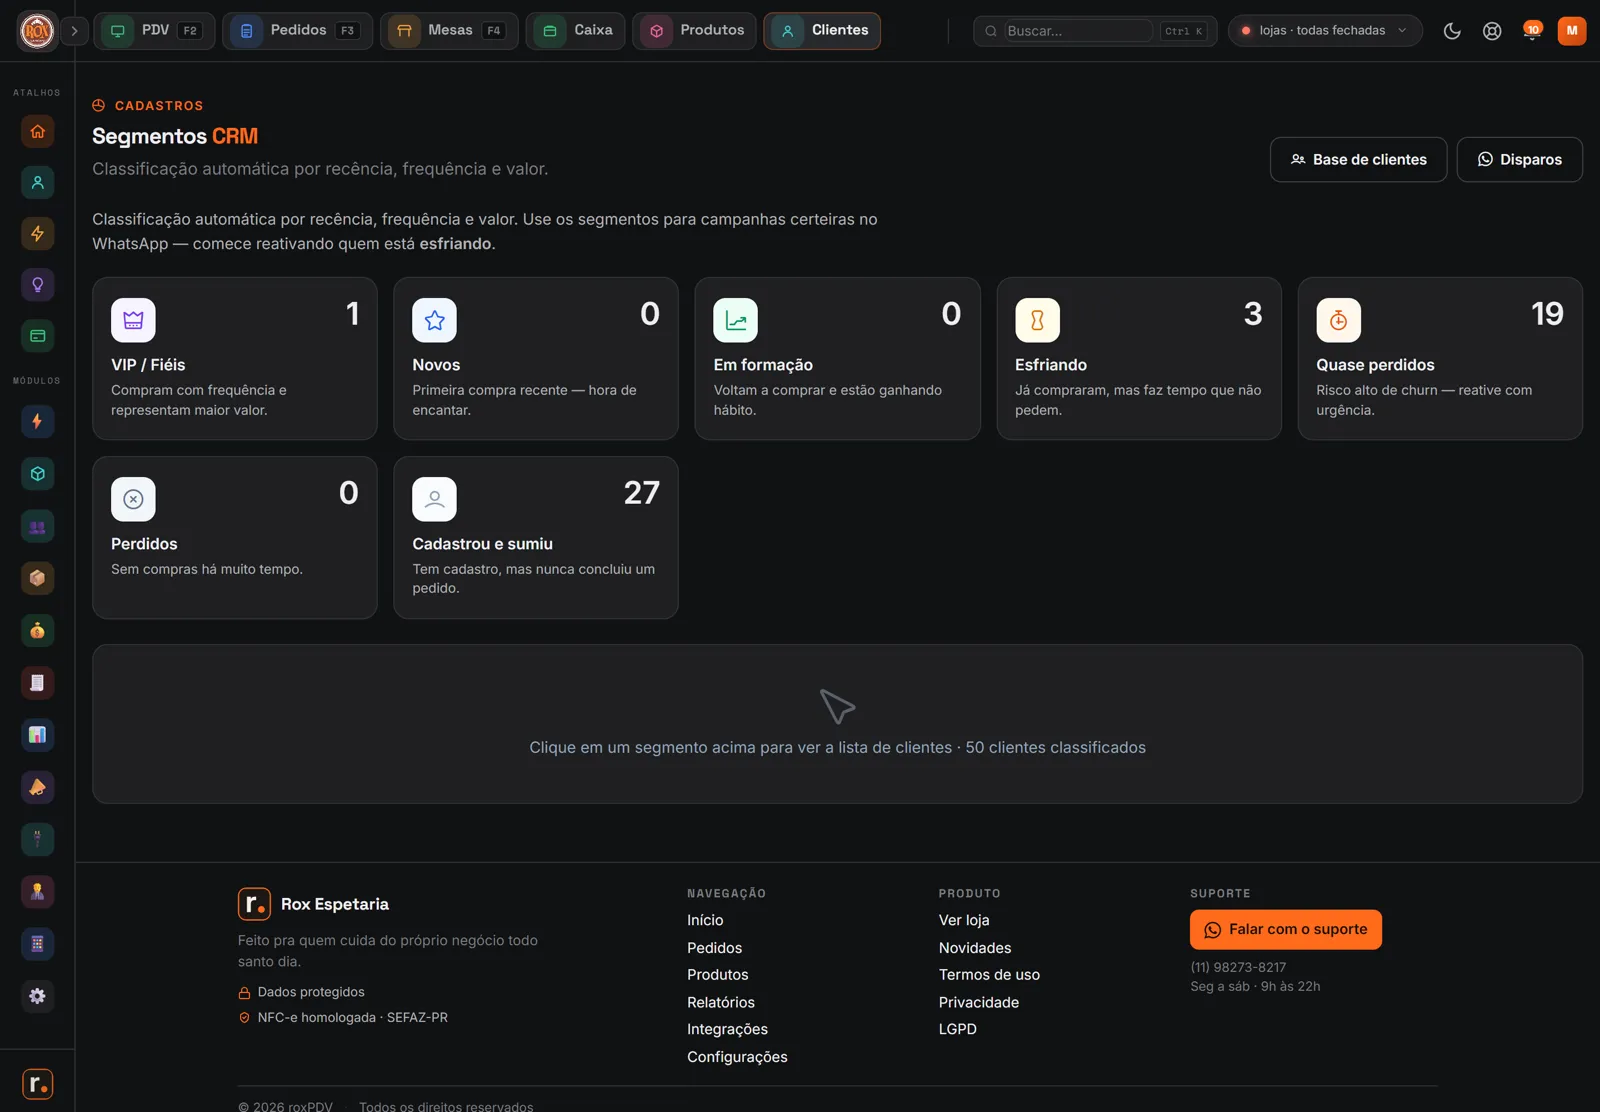Open the lojas todas fechadas dropdown
This screenshot has height=1112, width=1600.
(1325, 31)
